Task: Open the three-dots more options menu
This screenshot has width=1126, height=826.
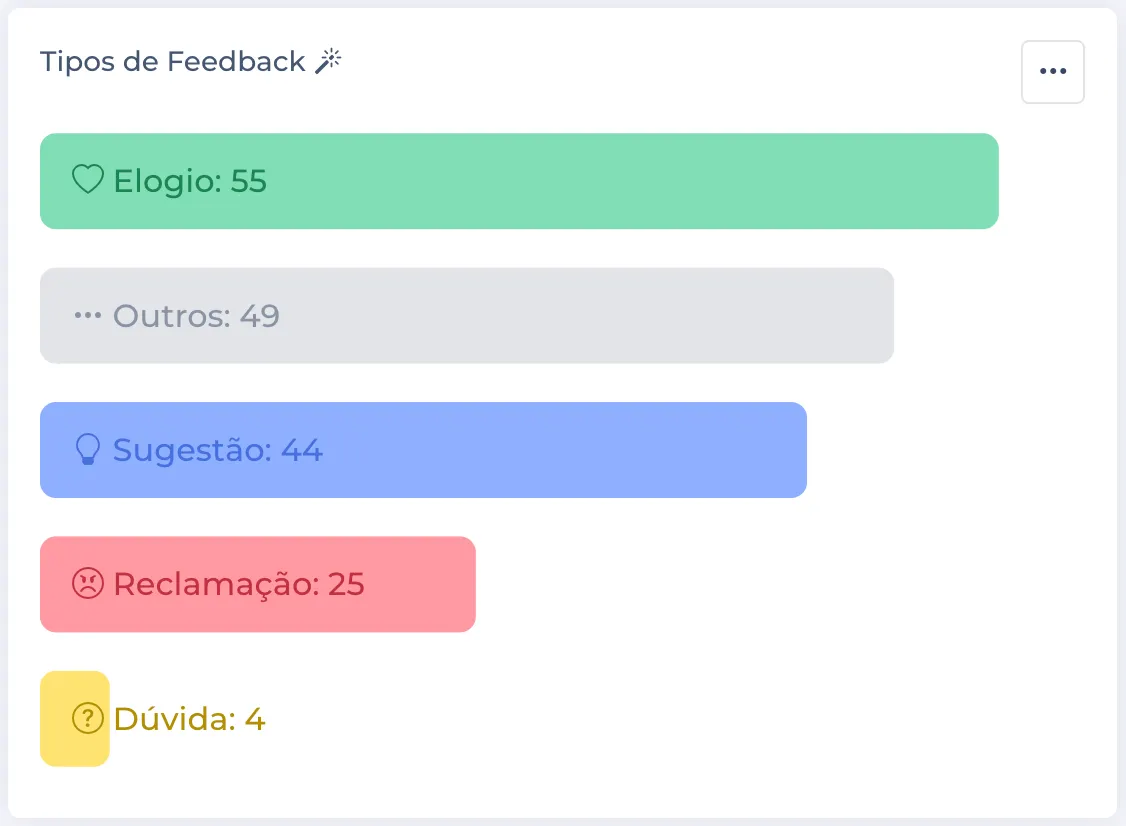Action: point(1052,72)
